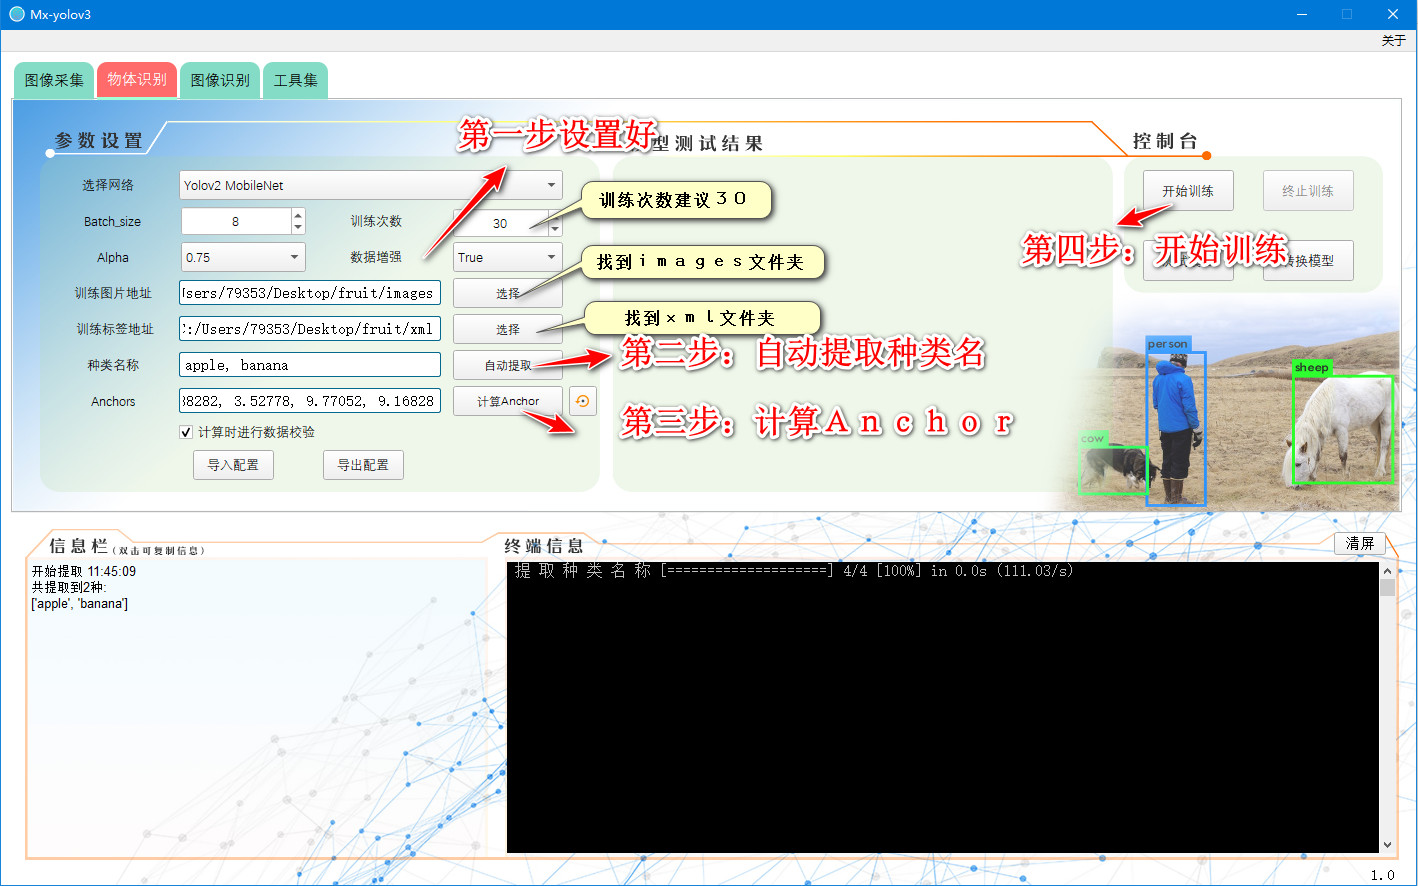Open the 数据增强 dropdown showing True
This screenshot has height=886, width=1418.
(x=507, y=257)
